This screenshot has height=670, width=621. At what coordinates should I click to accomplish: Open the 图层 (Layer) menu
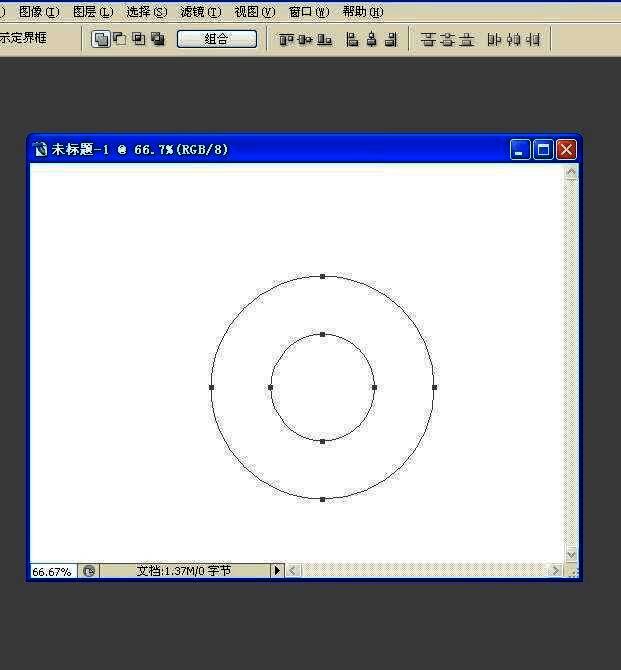coord(92,12)
